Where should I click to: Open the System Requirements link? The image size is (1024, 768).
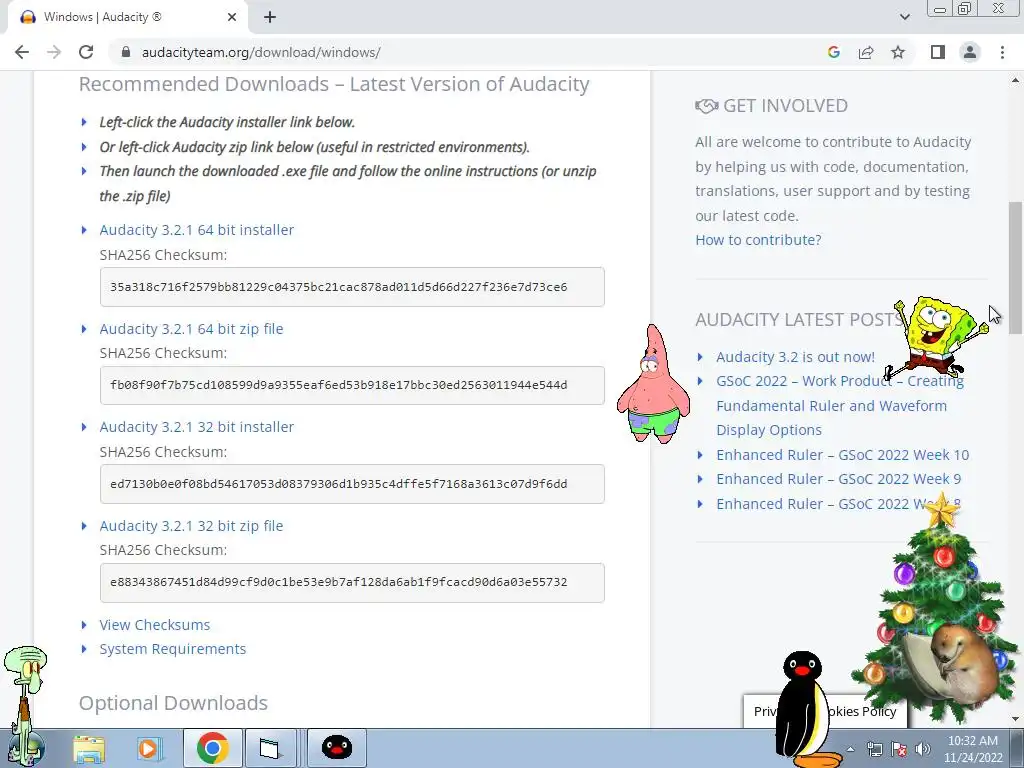coord(172,649)
